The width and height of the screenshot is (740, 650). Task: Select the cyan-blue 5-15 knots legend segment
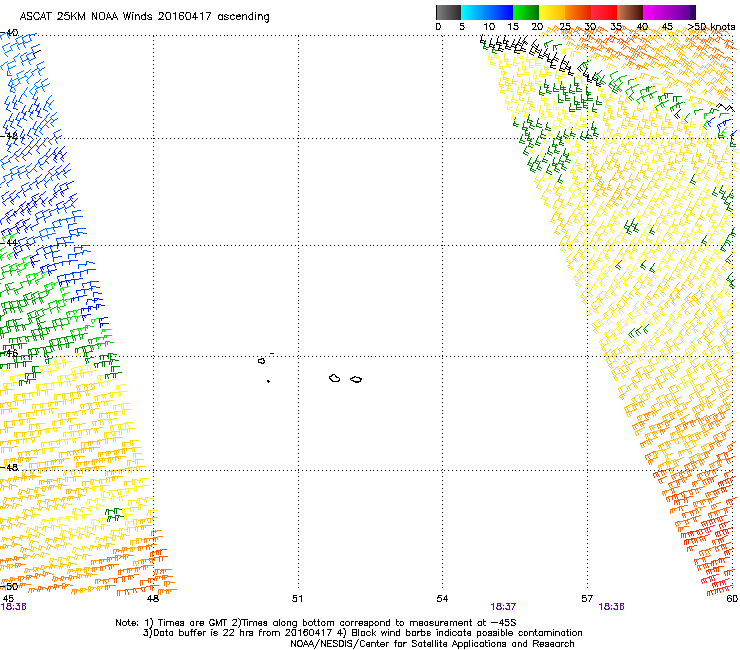pos(487,12)
